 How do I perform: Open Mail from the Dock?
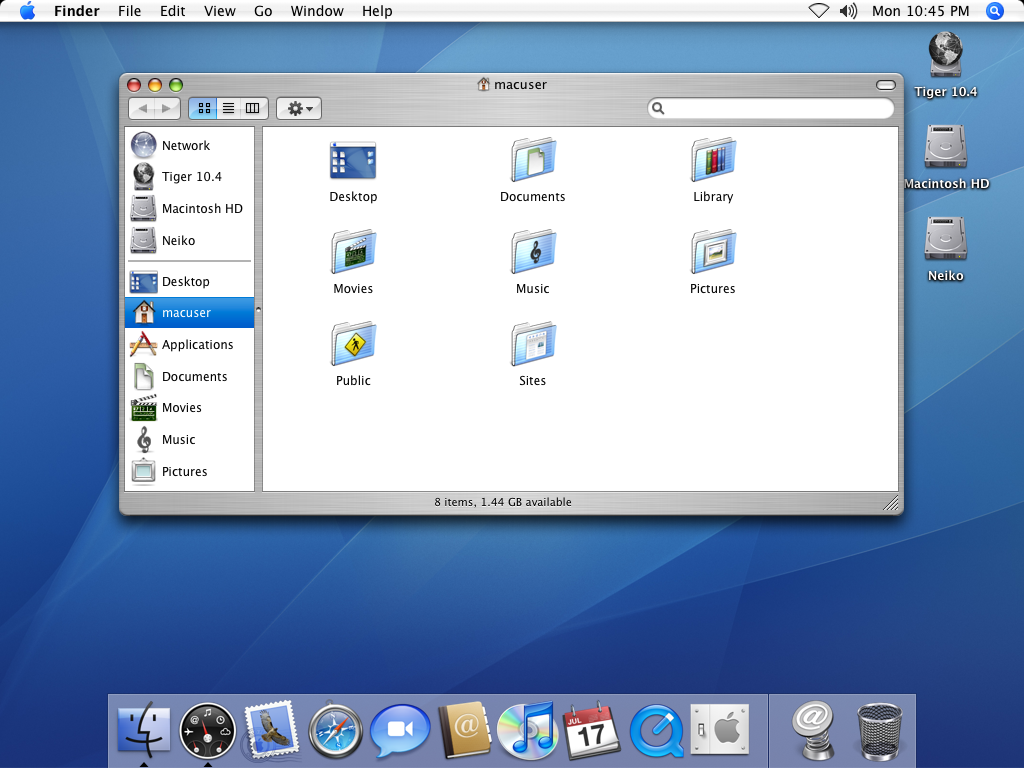[x=269, y=730]
